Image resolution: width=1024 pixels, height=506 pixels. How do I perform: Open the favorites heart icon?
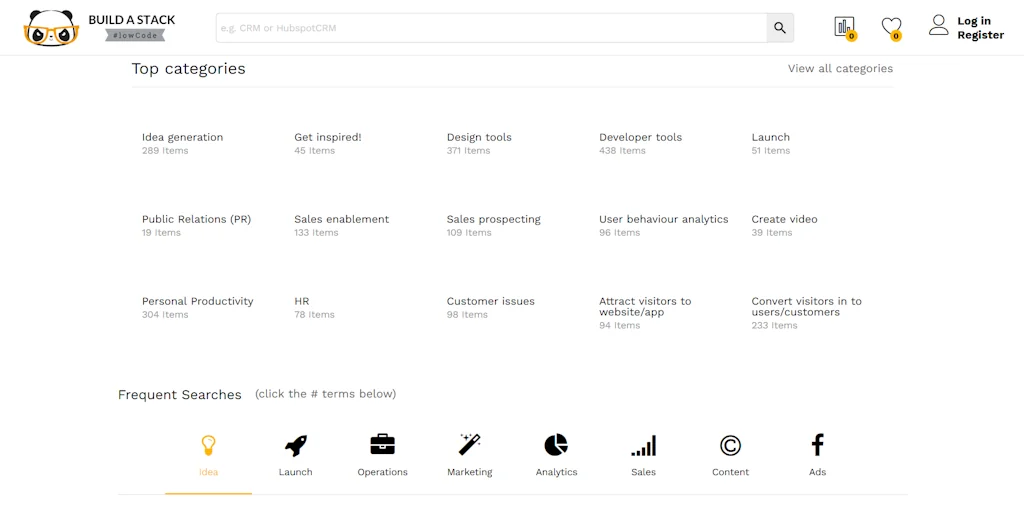tap(891, 28)
